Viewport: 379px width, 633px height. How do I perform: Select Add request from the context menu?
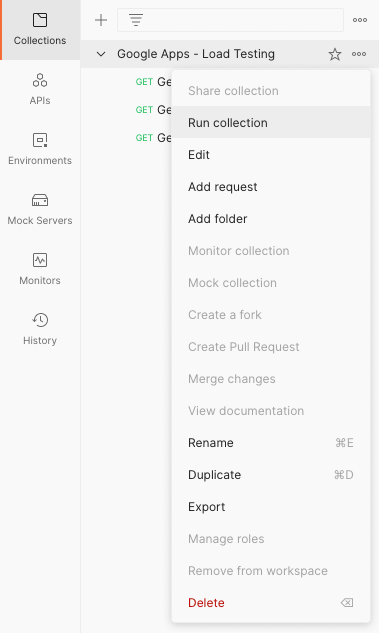click(271, 187)
